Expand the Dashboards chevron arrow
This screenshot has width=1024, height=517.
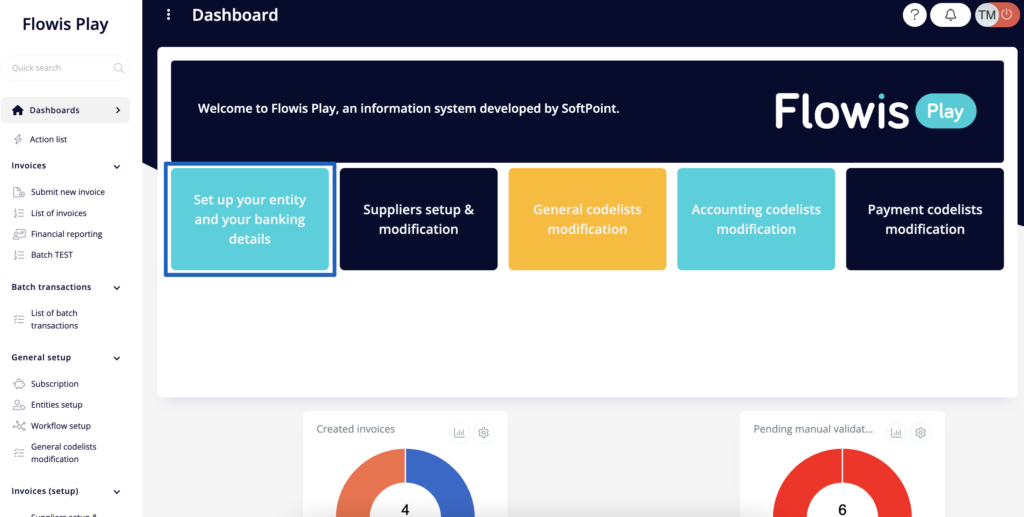click(x=118, y=110)
